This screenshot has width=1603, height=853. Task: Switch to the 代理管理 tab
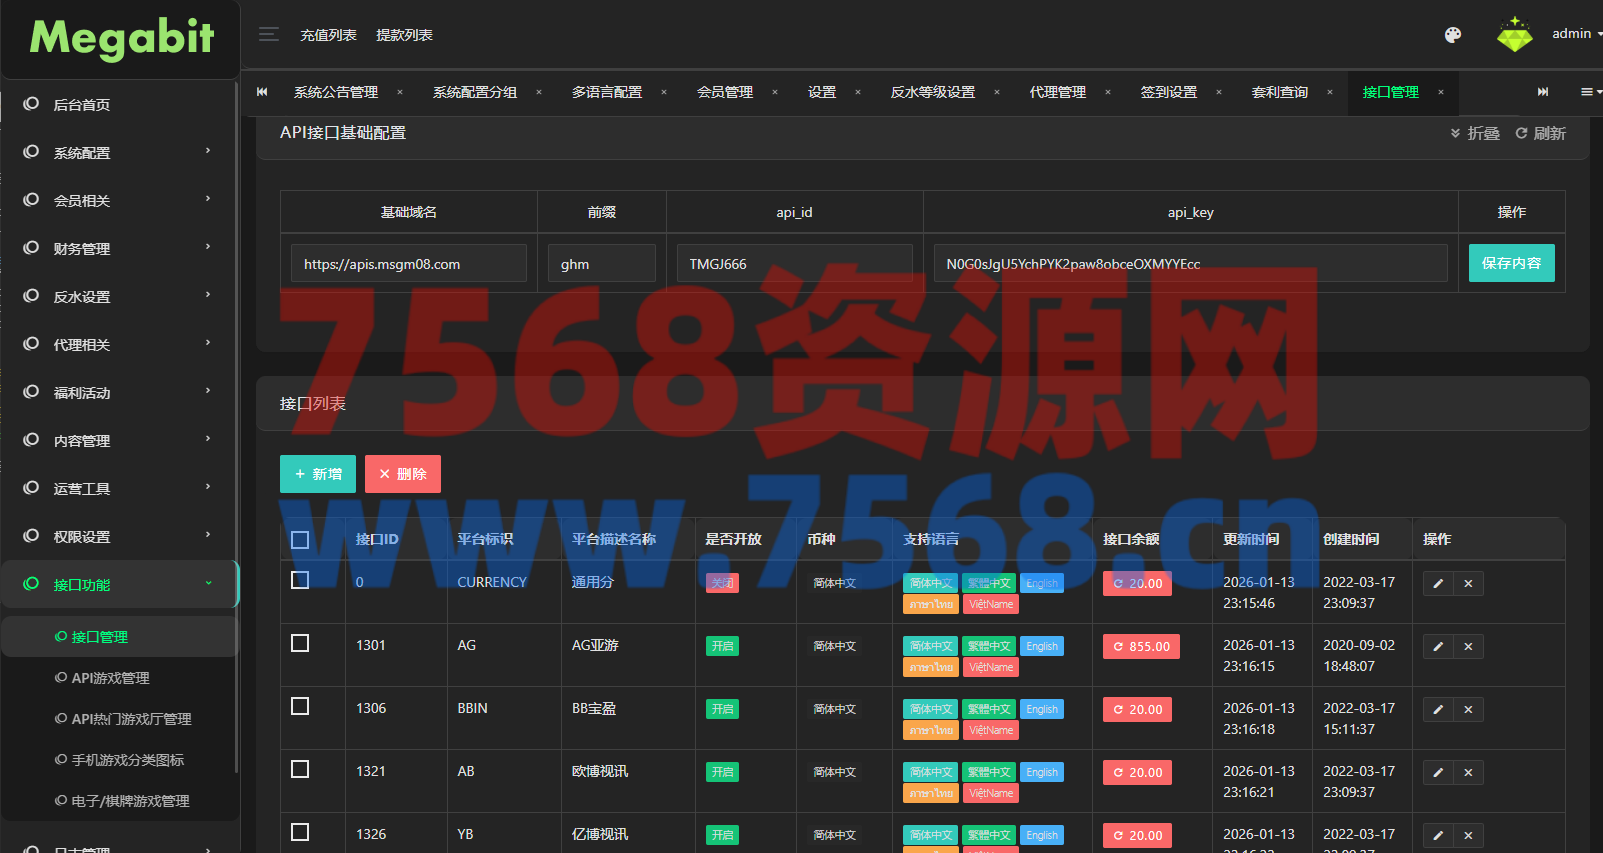click(x=1057, y=92)
